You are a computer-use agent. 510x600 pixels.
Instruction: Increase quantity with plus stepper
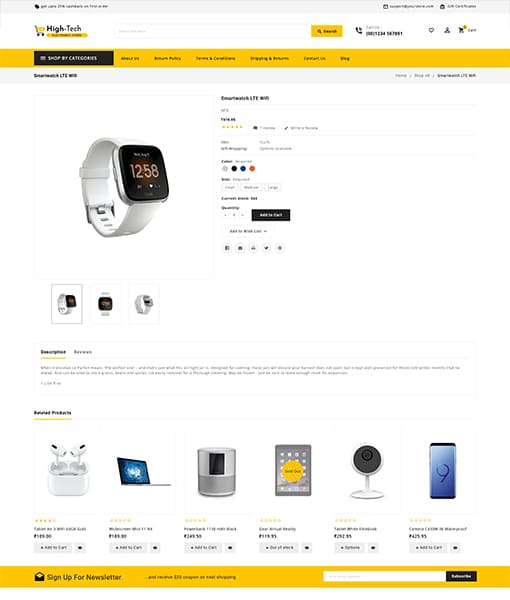(x=242, y=215)
